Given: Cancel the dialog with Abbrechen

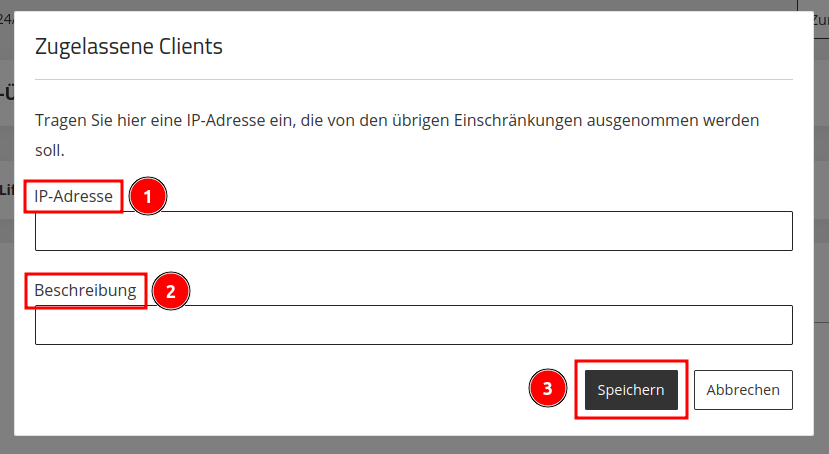Looking at the screenshot, I should [743, 390].
